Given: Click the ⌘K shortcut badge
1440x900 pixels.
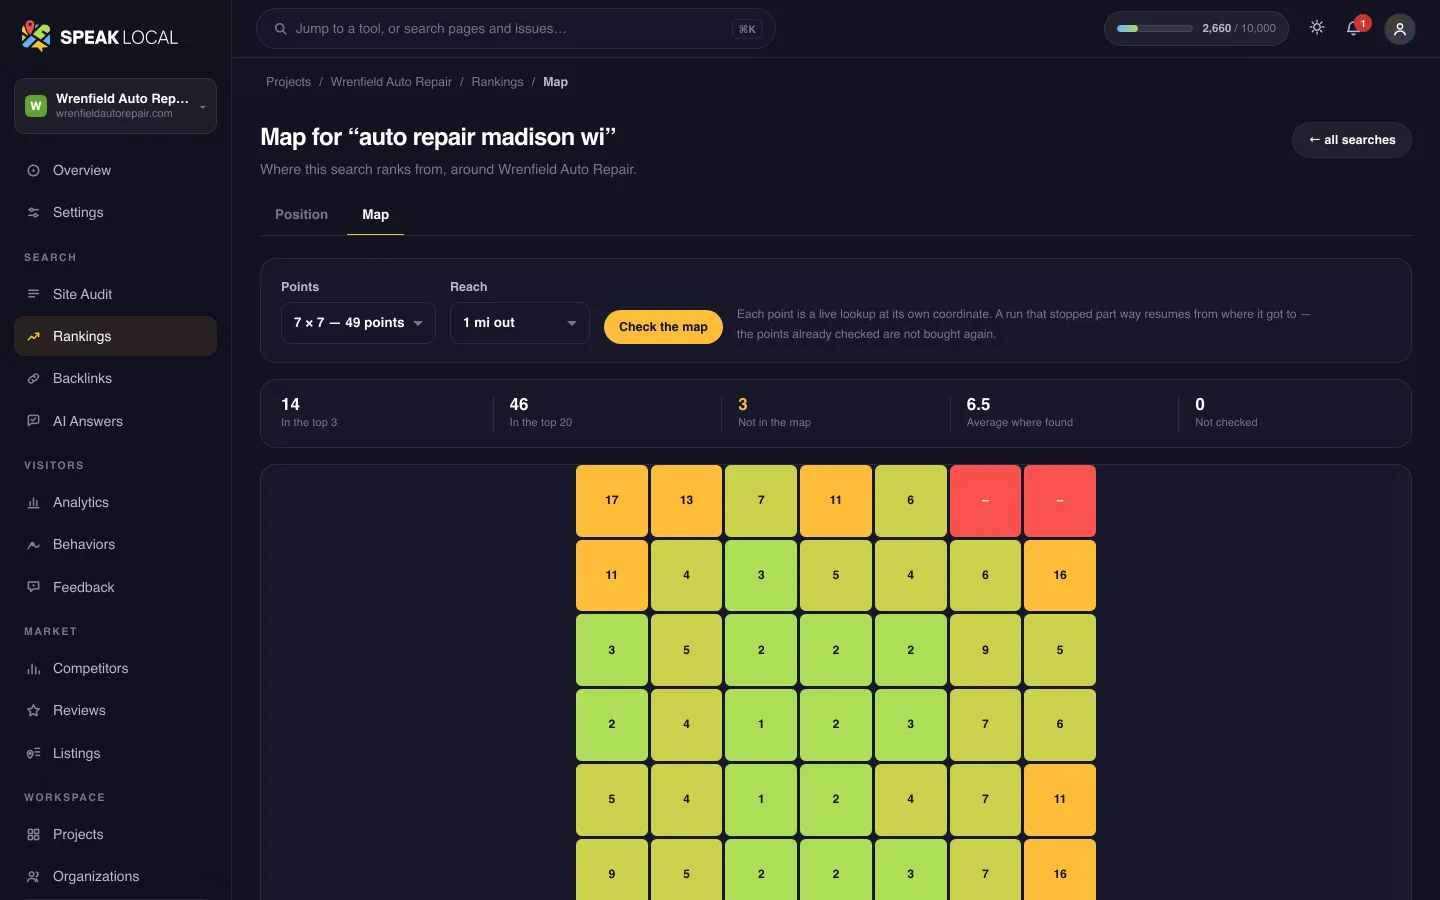Looking at the screenshot, I should click(747, 29).
